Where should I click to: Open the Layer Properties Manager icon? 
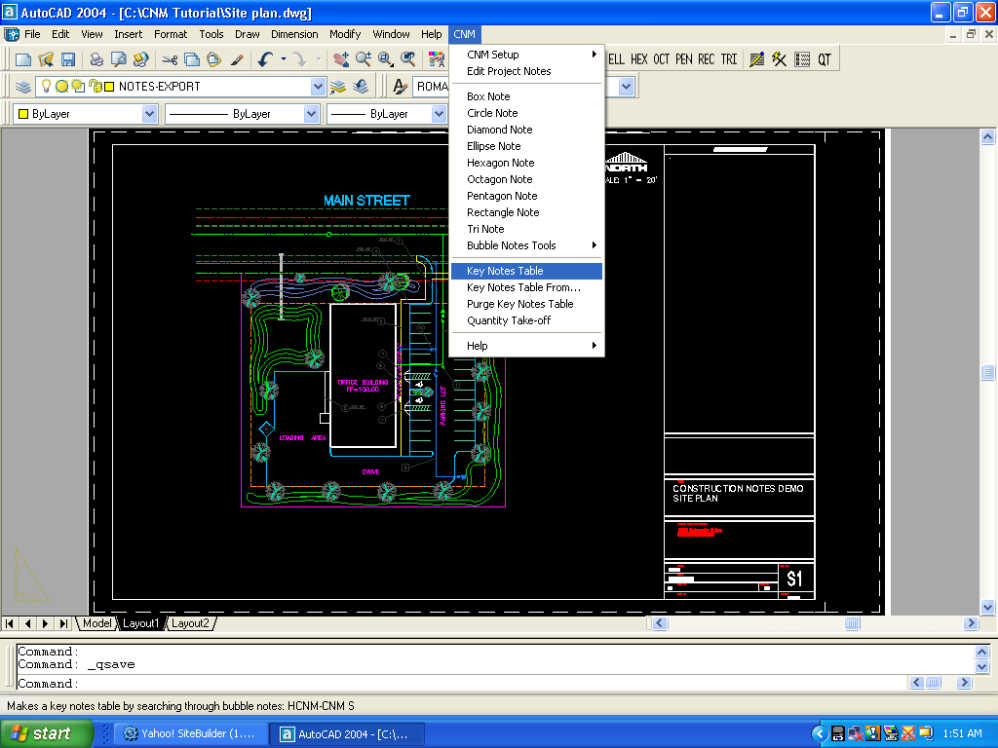click(23, 87)
